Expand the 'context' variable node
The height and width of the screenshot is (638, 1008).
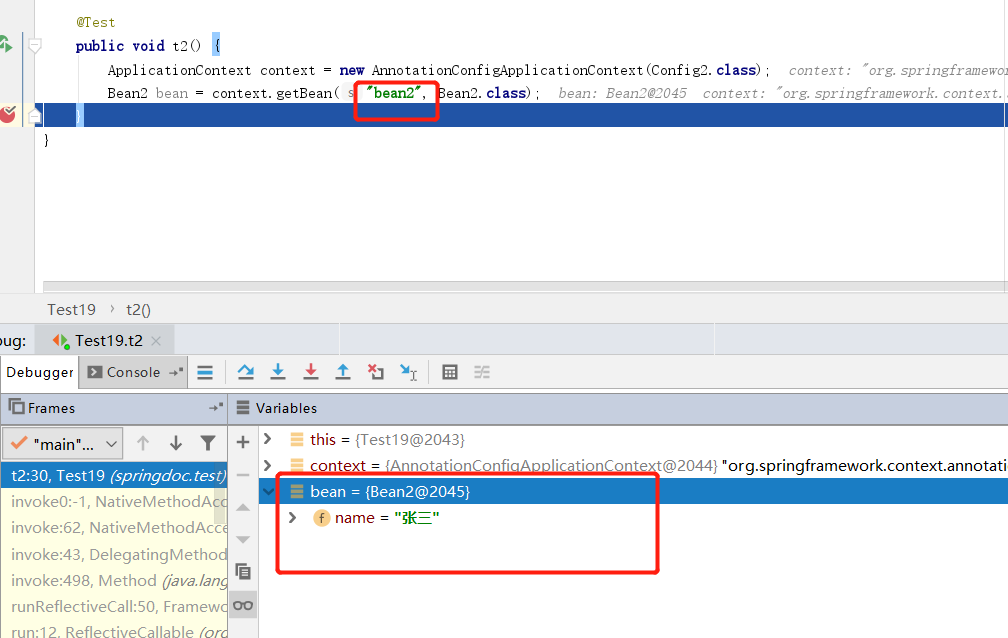[268, 464]
